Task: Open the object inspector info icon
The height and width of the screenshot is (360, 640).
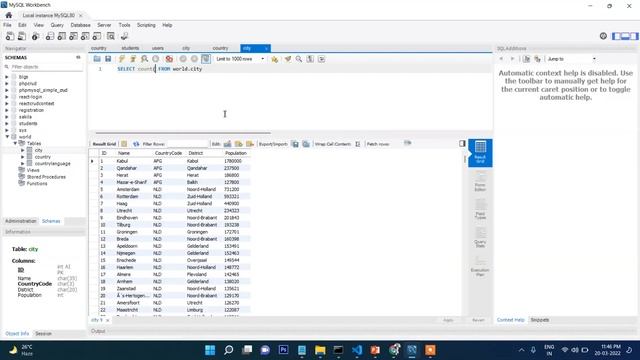Action: (x=36, y=36)
